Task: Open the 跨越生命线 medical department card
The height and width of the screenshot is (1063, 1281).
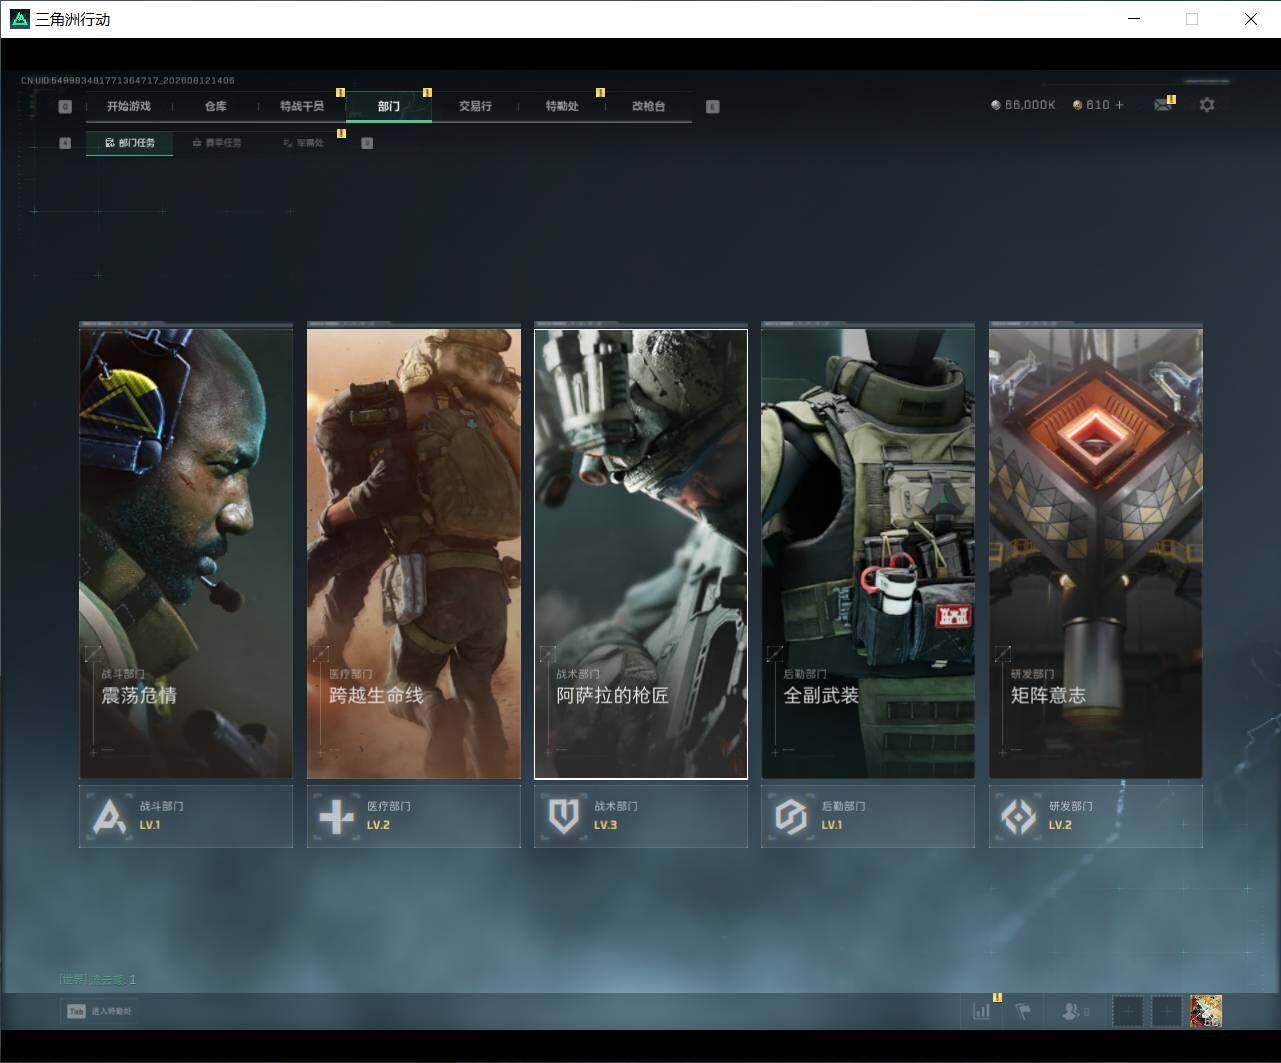Action: click(414, 553)
